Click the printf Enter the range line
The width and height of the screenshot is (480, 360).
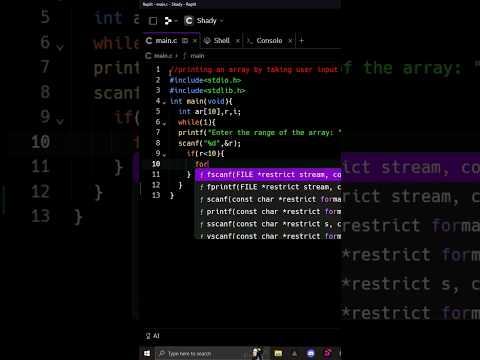[x=259, y=133]
